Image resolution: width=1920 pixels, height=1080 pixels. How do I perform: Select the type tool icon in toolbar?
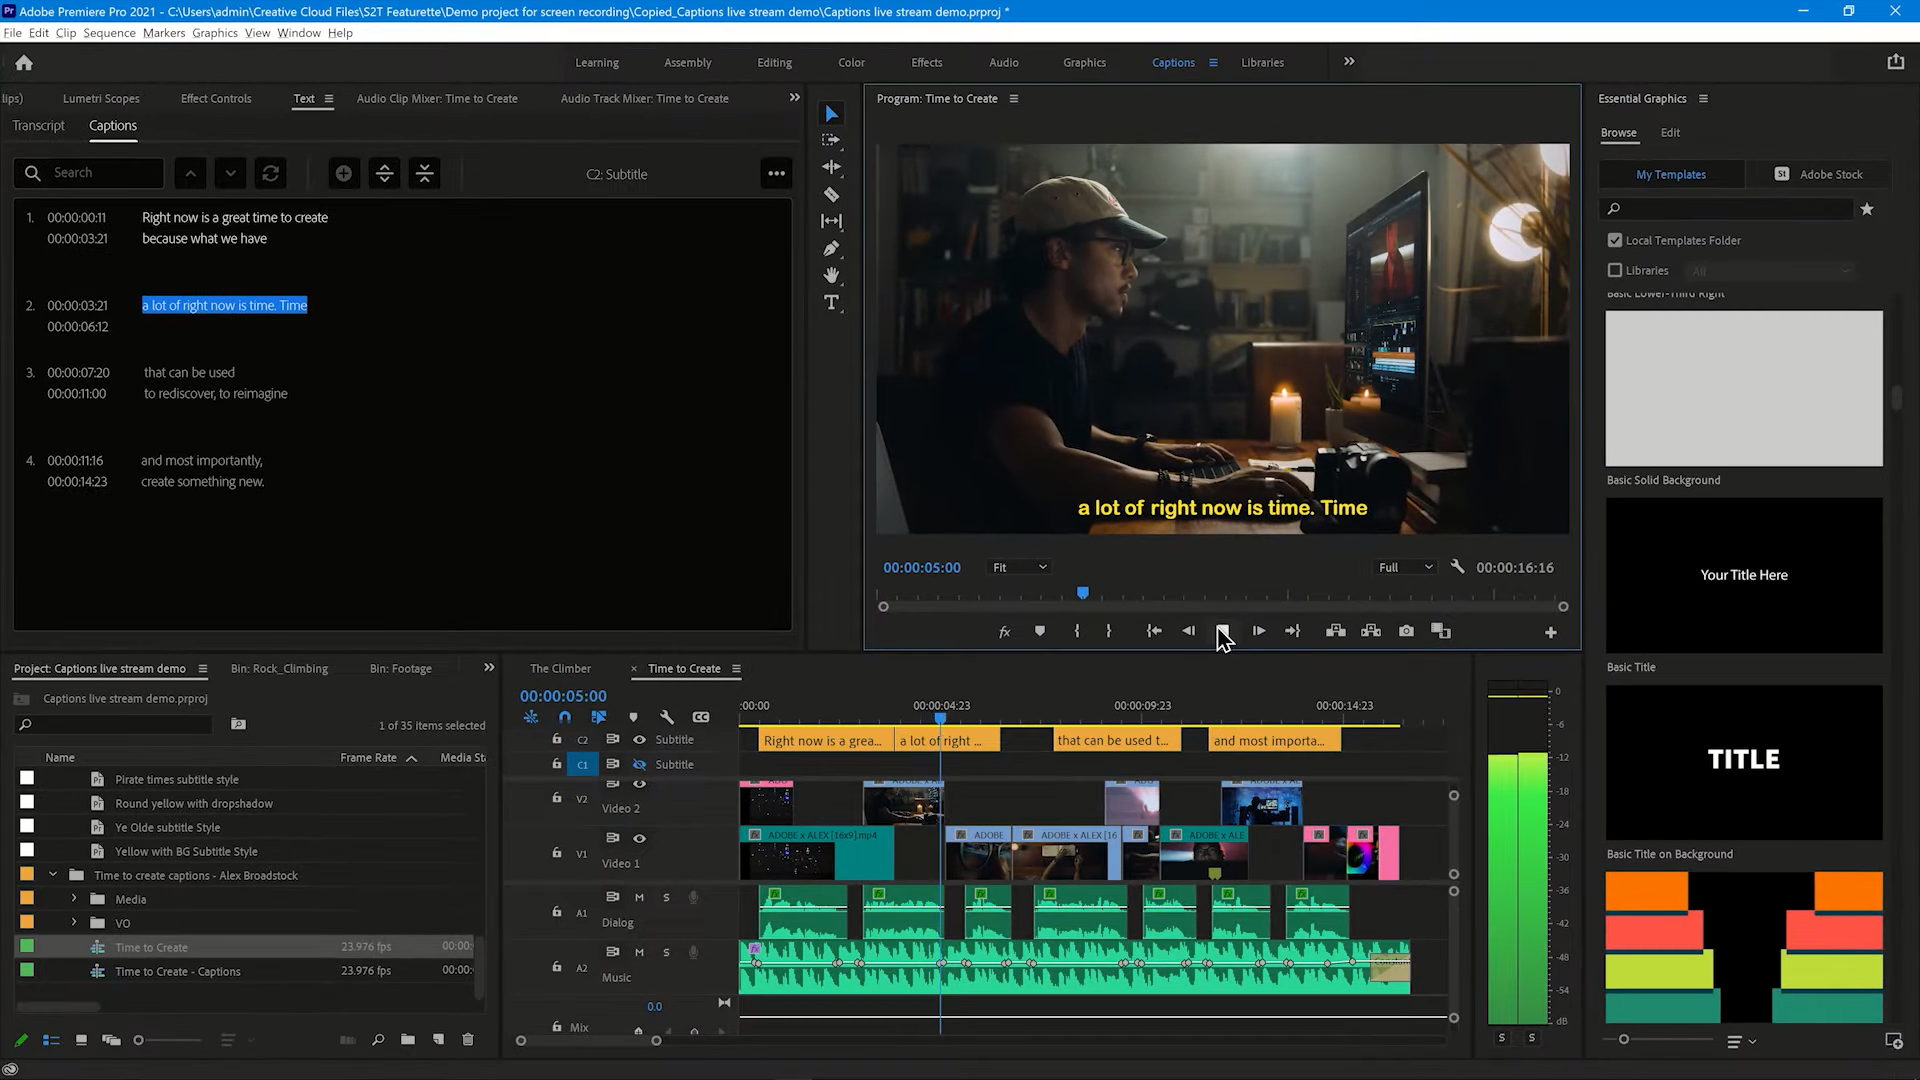[833, 302]
